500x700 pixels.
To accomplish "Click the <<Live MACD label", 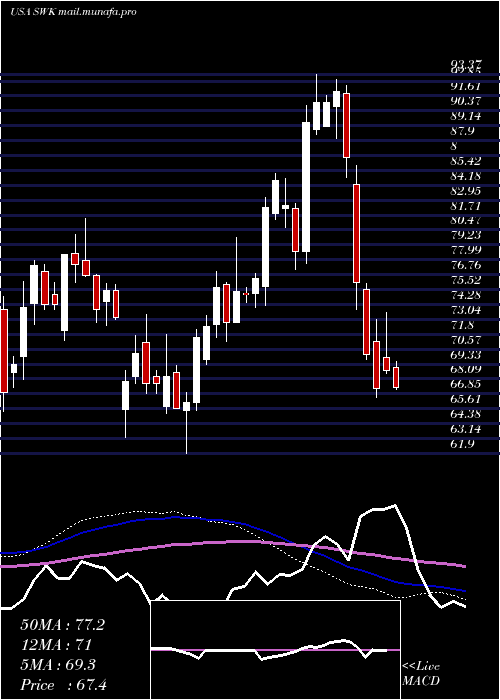I will (x=421, y=674).
